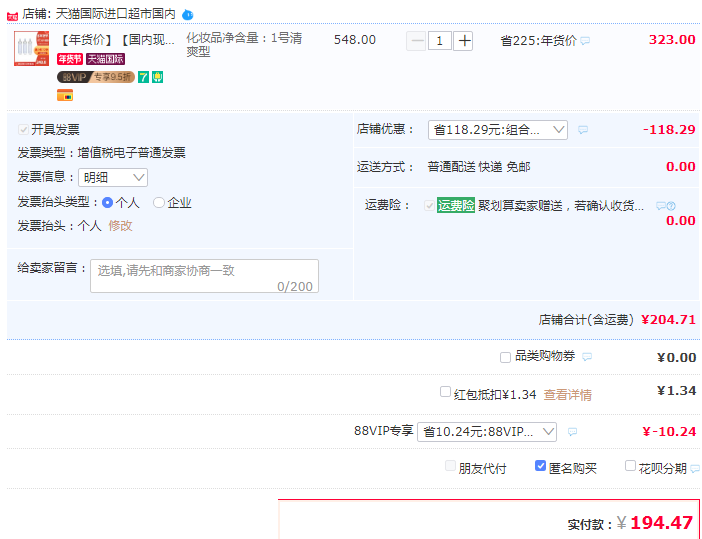This screenshot has height=539, width=702.
Task: Open the blue Wangwang chat icon by store name
Action: [188, 15]
